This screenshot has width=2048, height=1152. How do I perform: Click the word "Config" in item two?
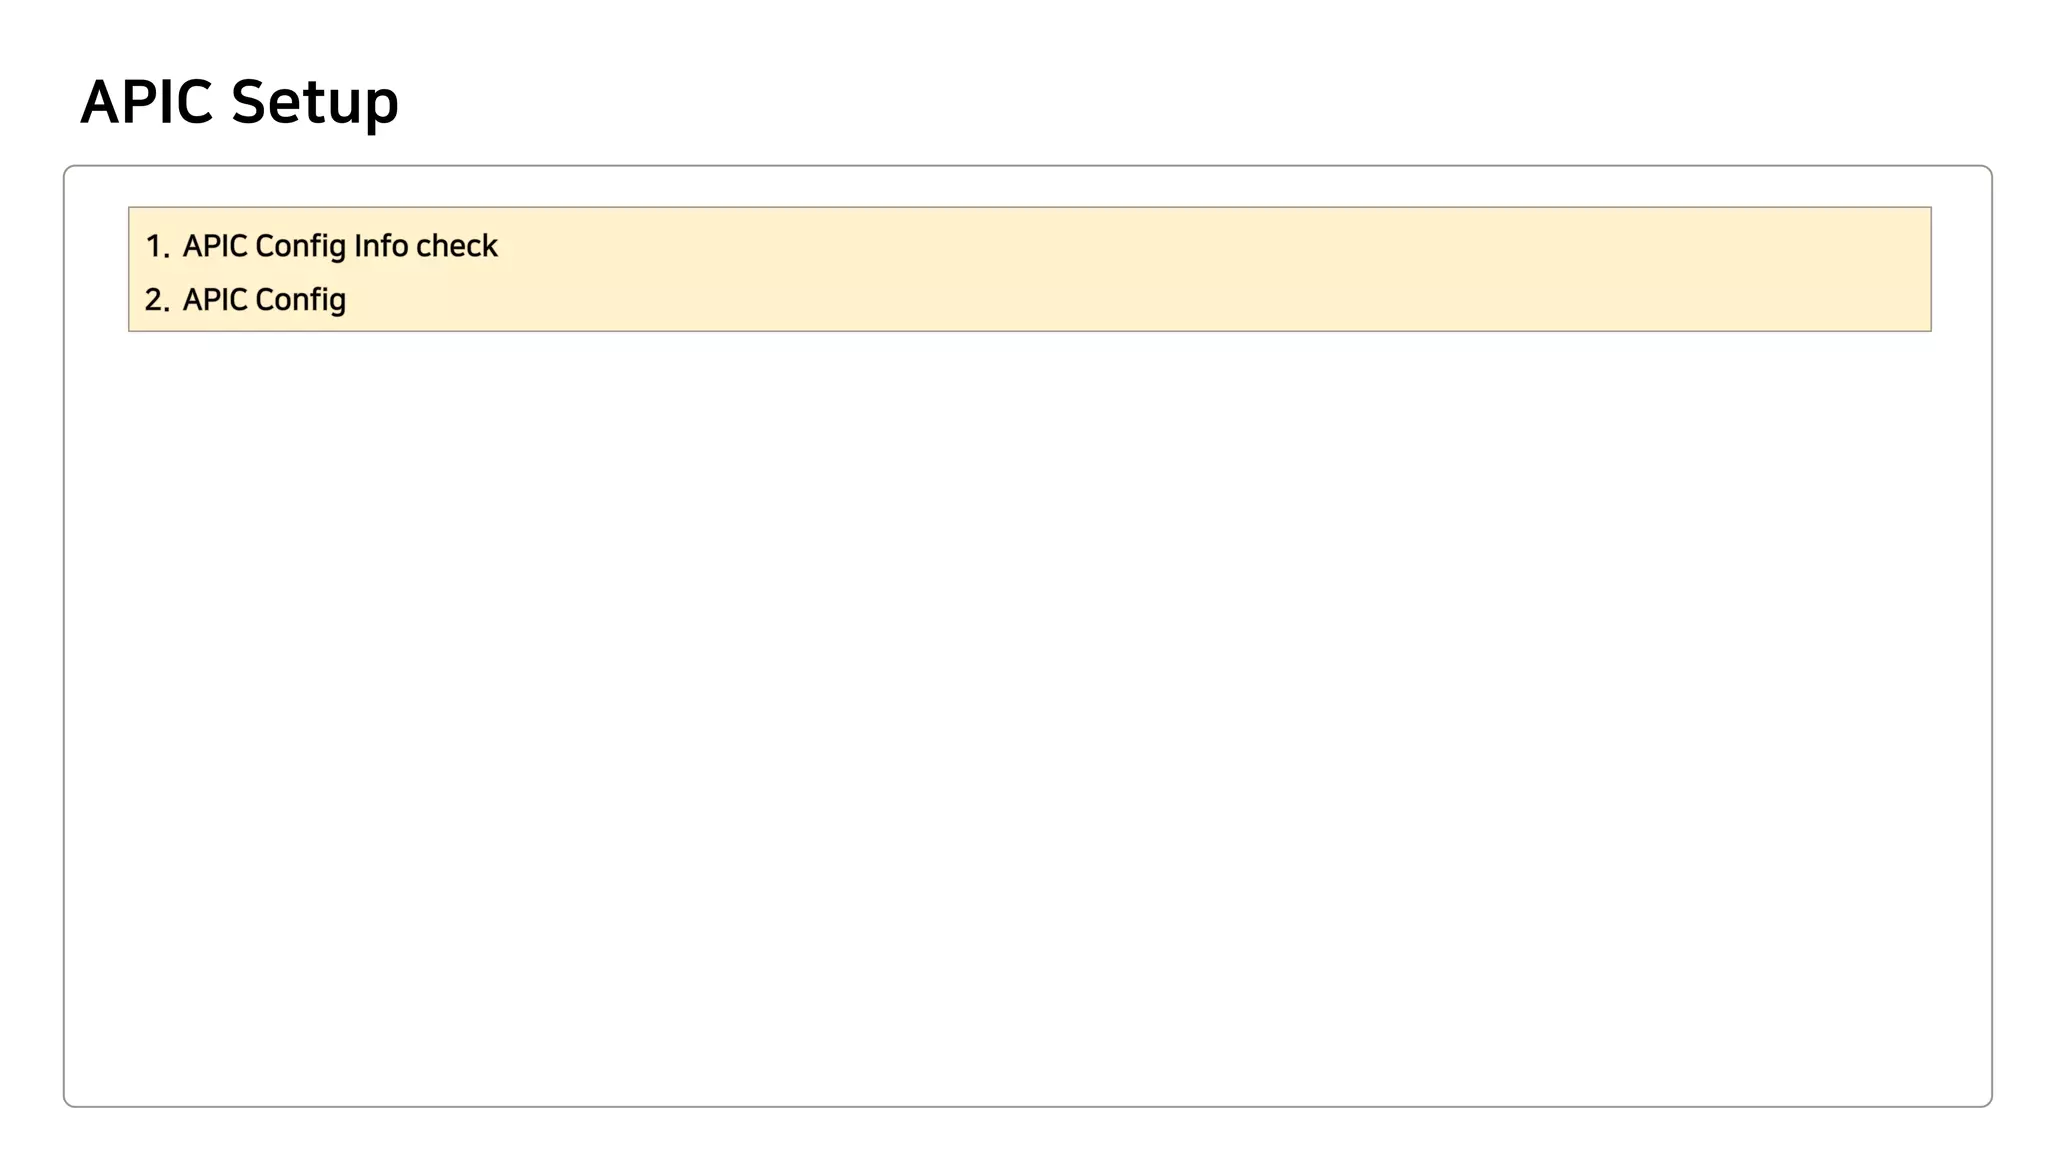coord(301,301)
